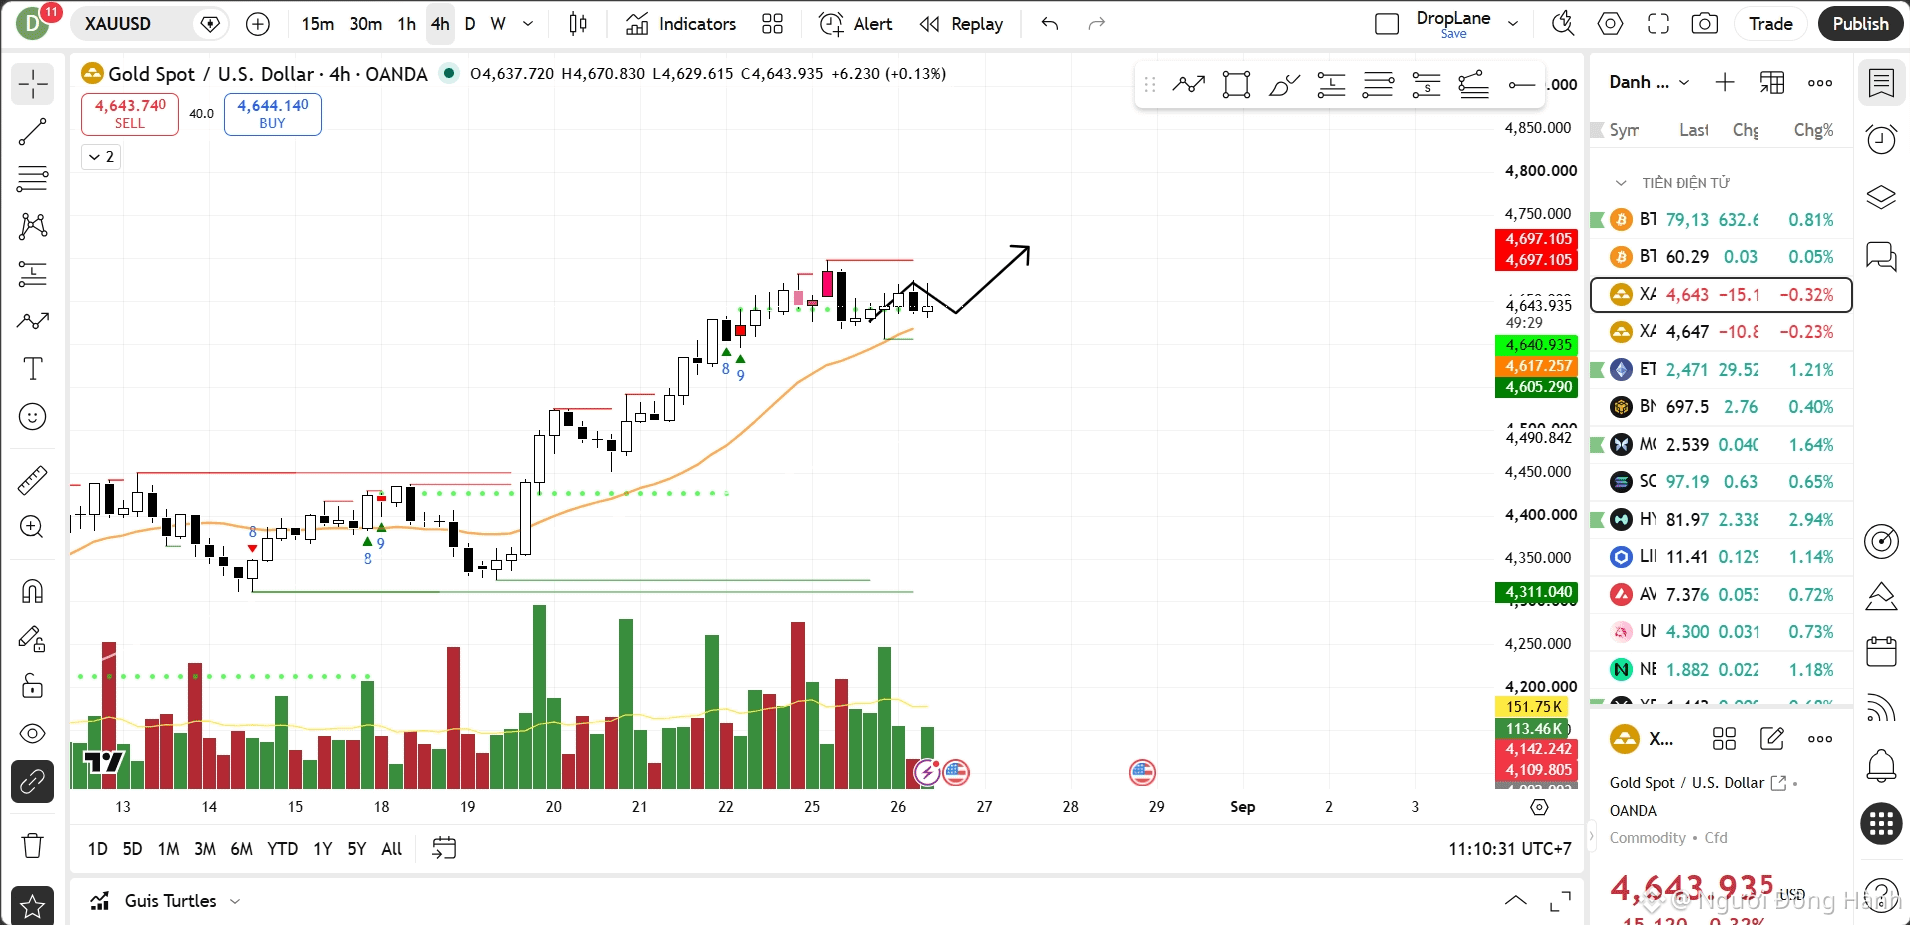Take a chart snapshot with camera
The image size is (1910, 925).
[x=1705, y=24]
